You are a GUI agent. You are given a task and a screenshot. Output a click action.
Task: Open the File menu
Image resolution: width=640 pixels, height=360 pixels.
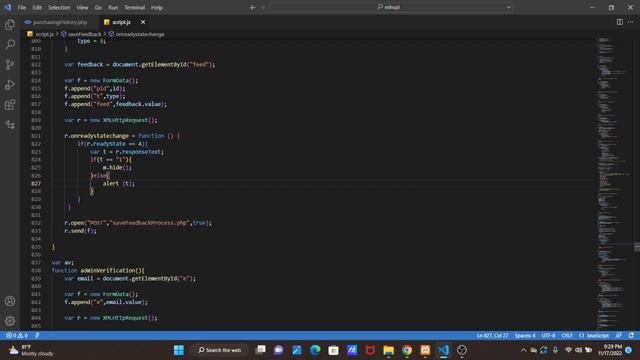pos(22,7)
